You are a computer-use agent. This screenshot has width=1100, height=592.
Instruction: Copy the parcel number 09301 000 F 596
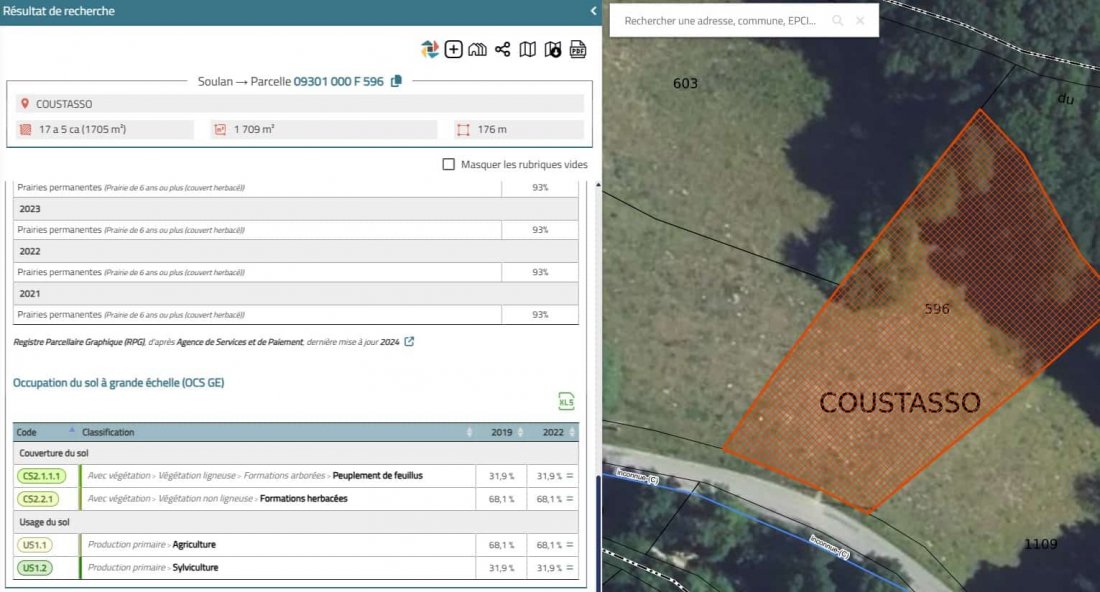pos(396,81)
